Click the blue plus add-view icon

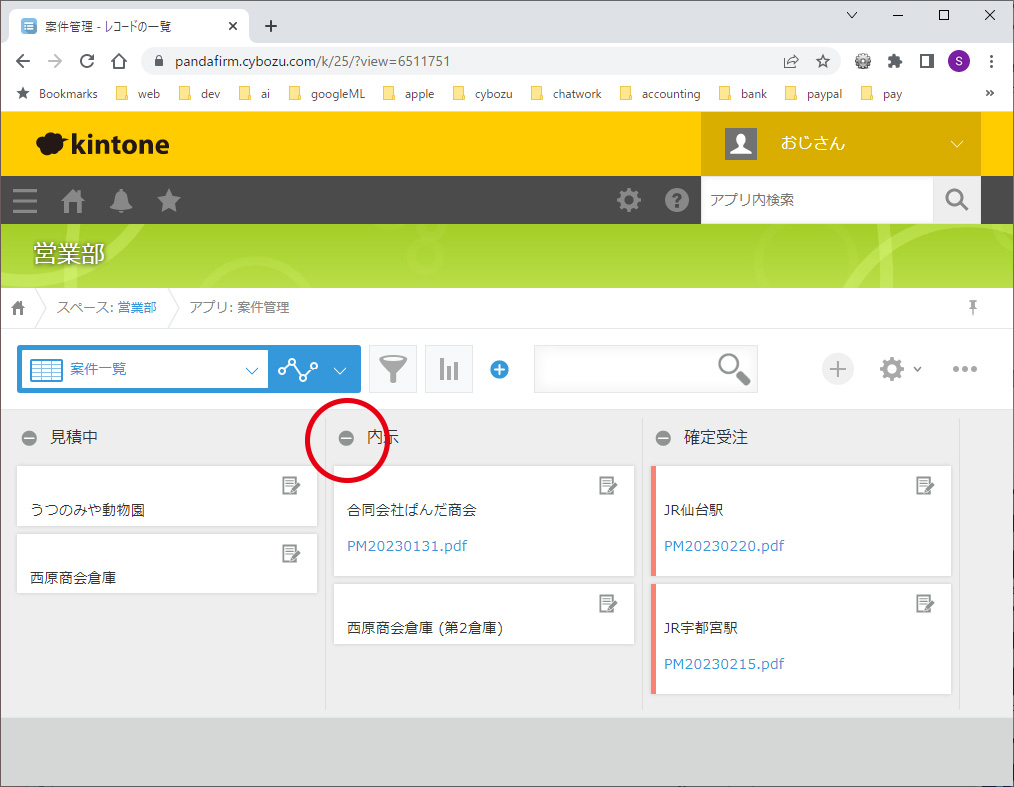pyautogui.click(x=500, y=369)
